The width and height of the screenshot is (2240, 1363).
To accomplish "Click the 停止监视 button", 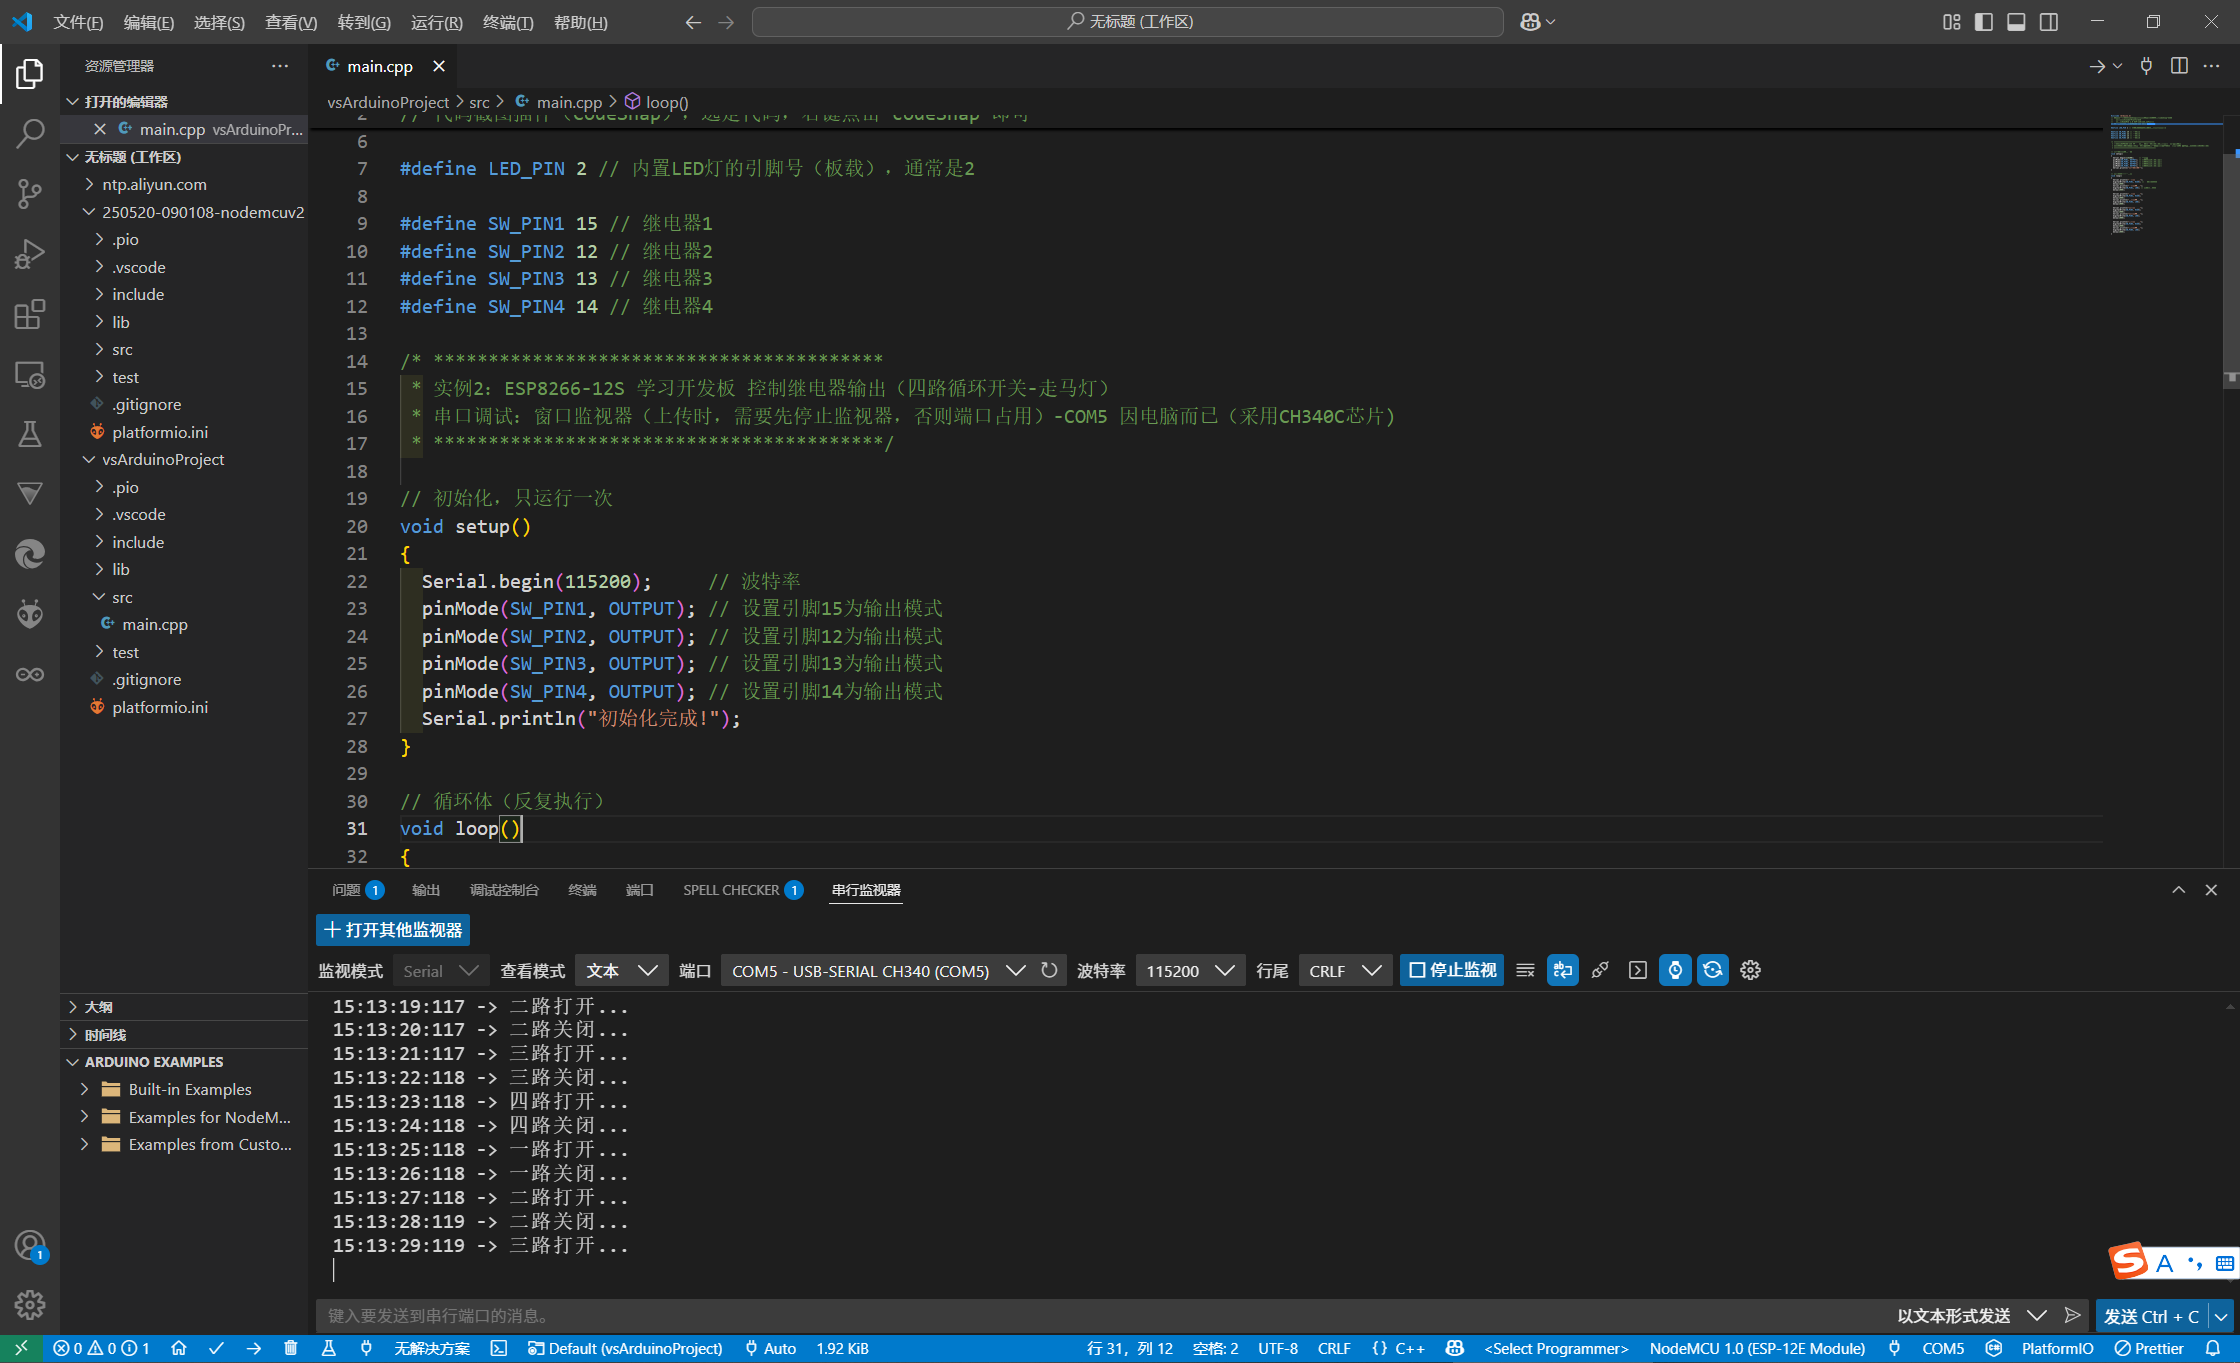I will click(1452, 970).
